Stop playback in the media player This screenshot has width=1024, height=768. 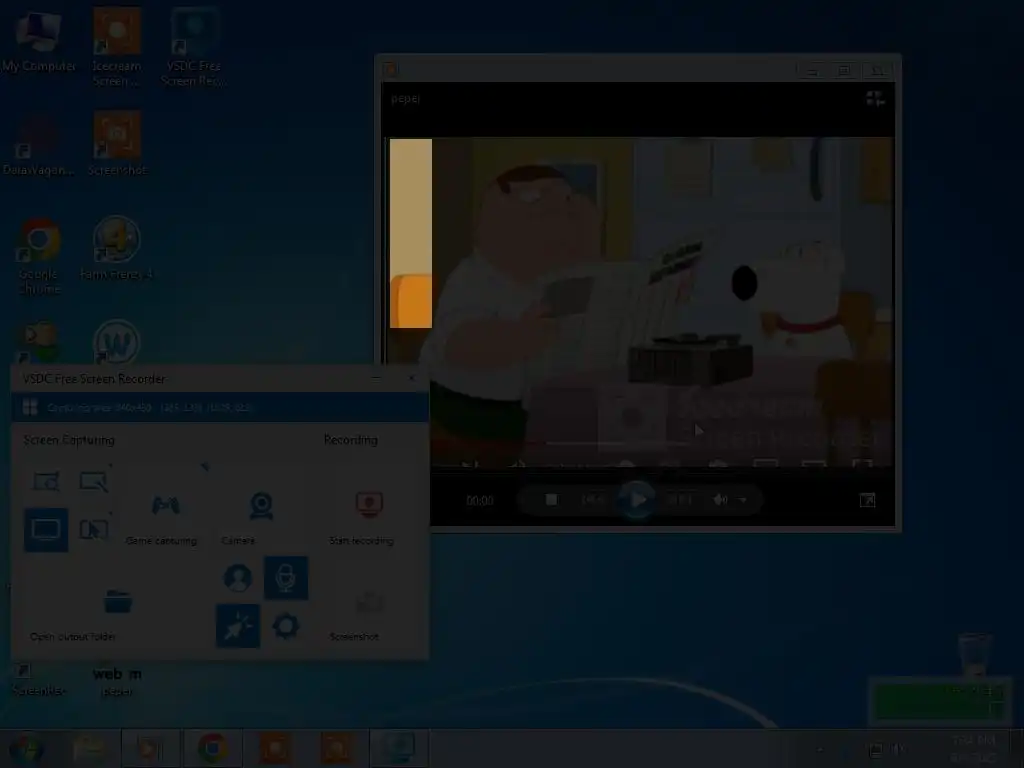coord(552,500)
